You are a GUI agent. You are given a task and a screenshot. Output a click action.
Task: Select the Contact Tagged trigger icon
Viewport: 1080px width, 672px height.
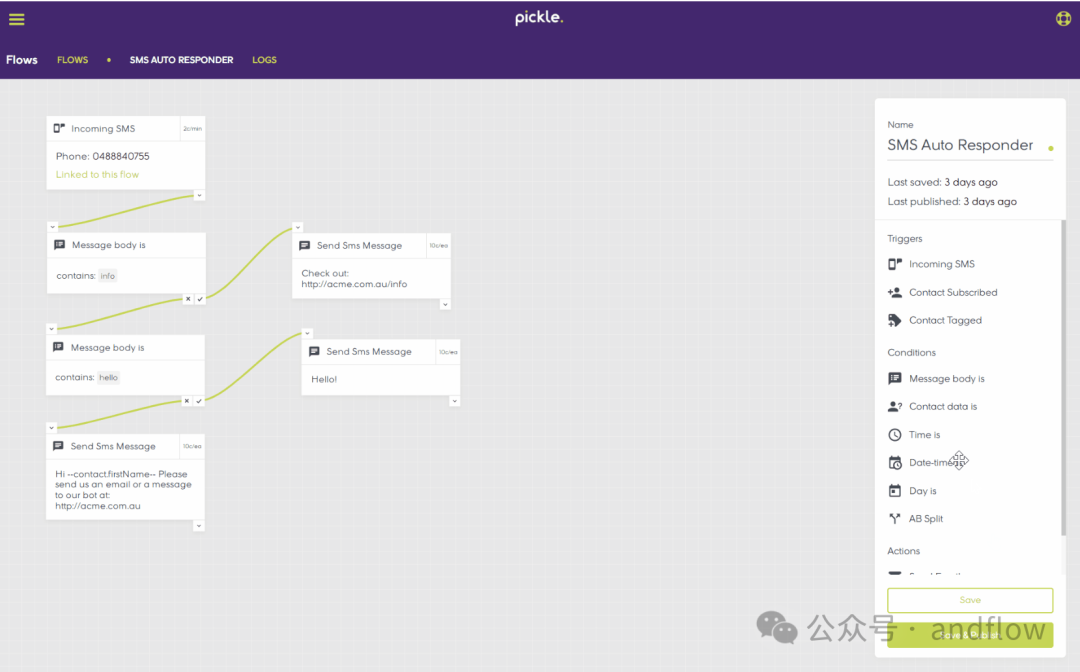pyautogui.click(x=895, y=320)
